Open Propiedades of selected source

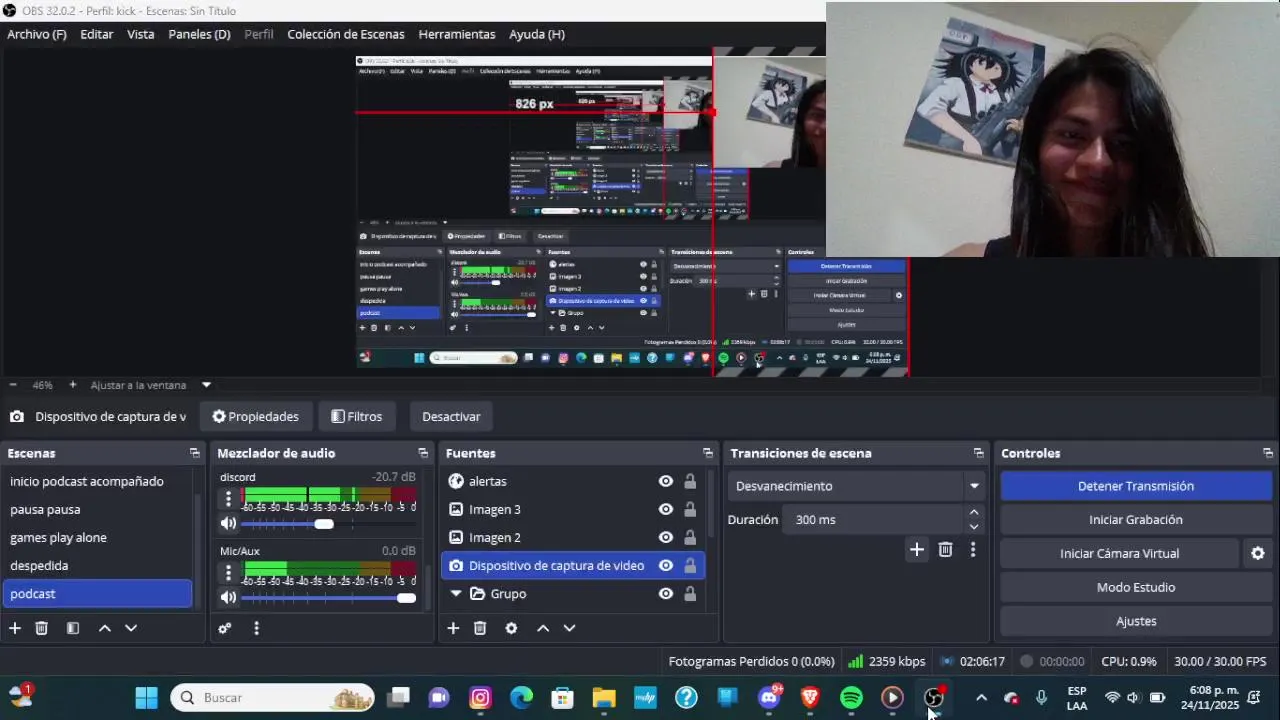[x=256, y=417]
